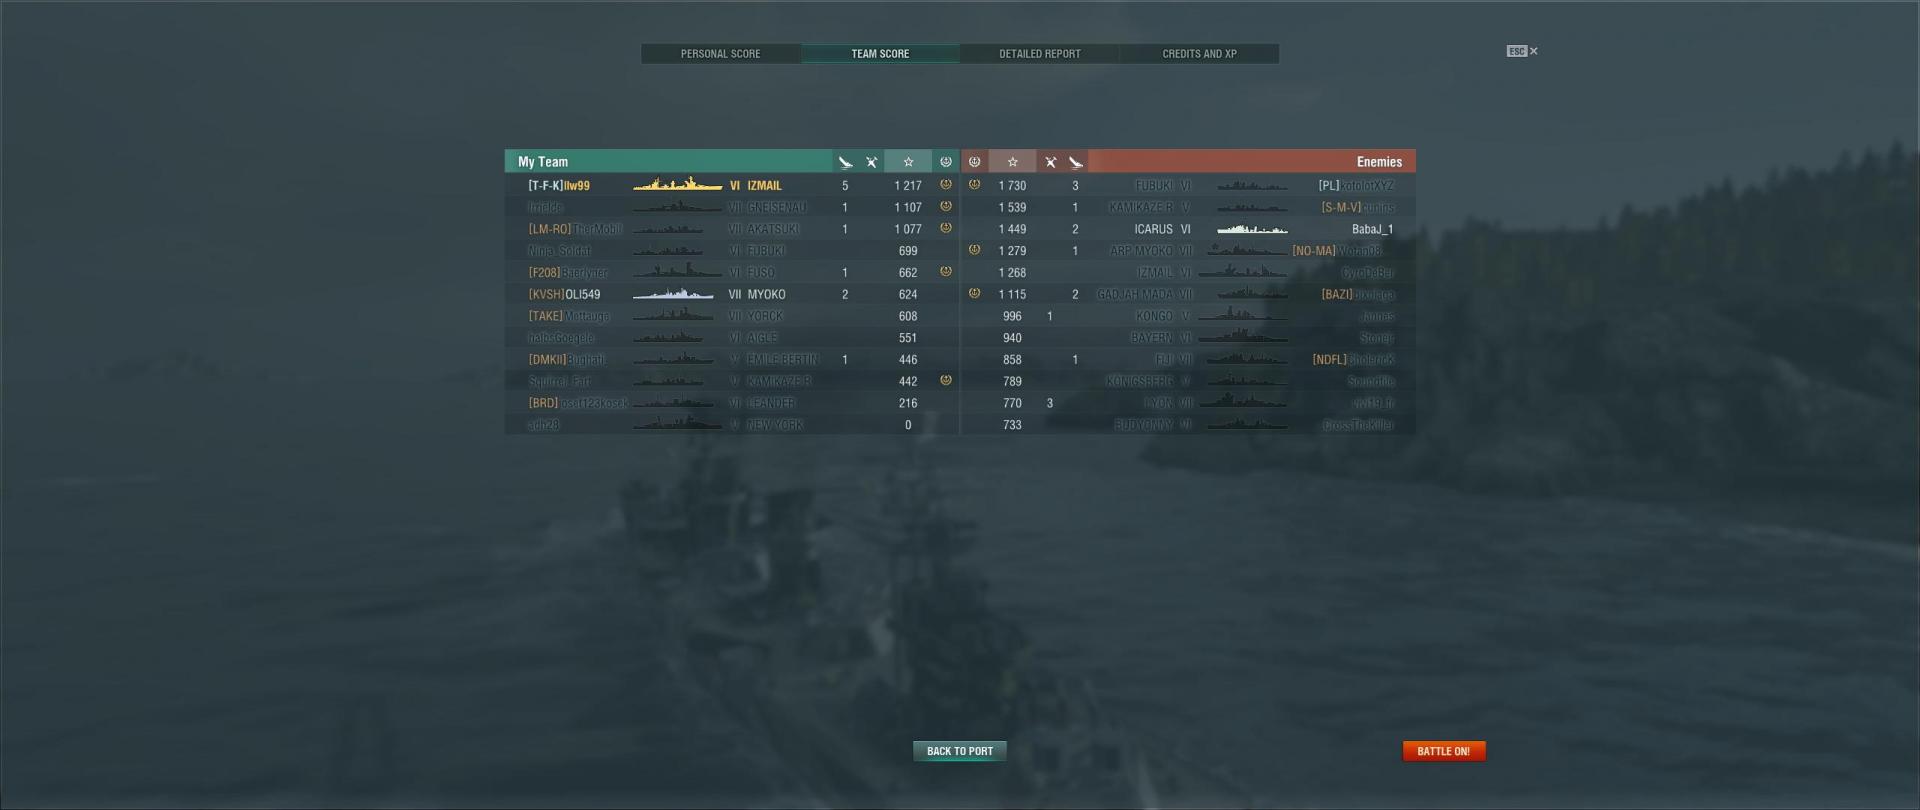This screenshot has width=1920, height=810.
Task: Sort My Team by aircraft shot down icon
Action: [872, 162]
